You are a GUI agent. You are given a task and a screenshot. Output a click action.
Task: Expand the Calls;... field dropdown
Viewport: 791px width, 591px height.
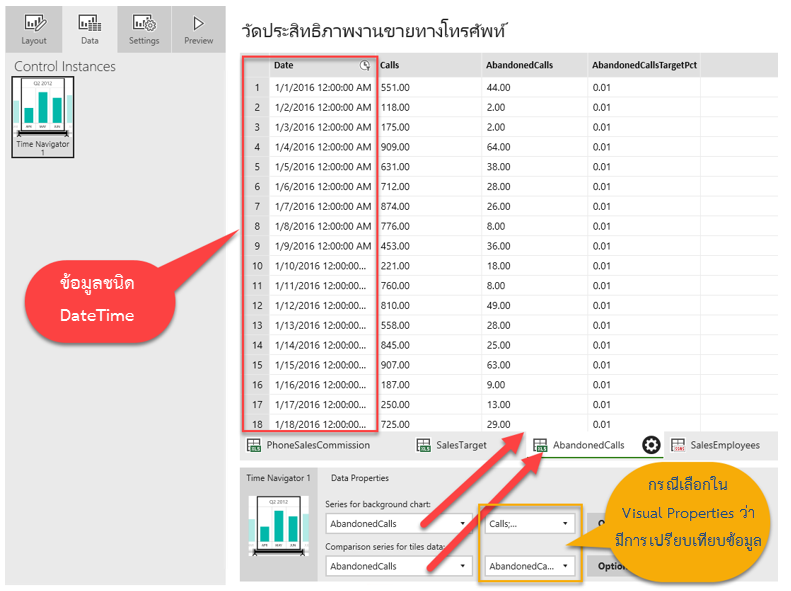[528, 523]
